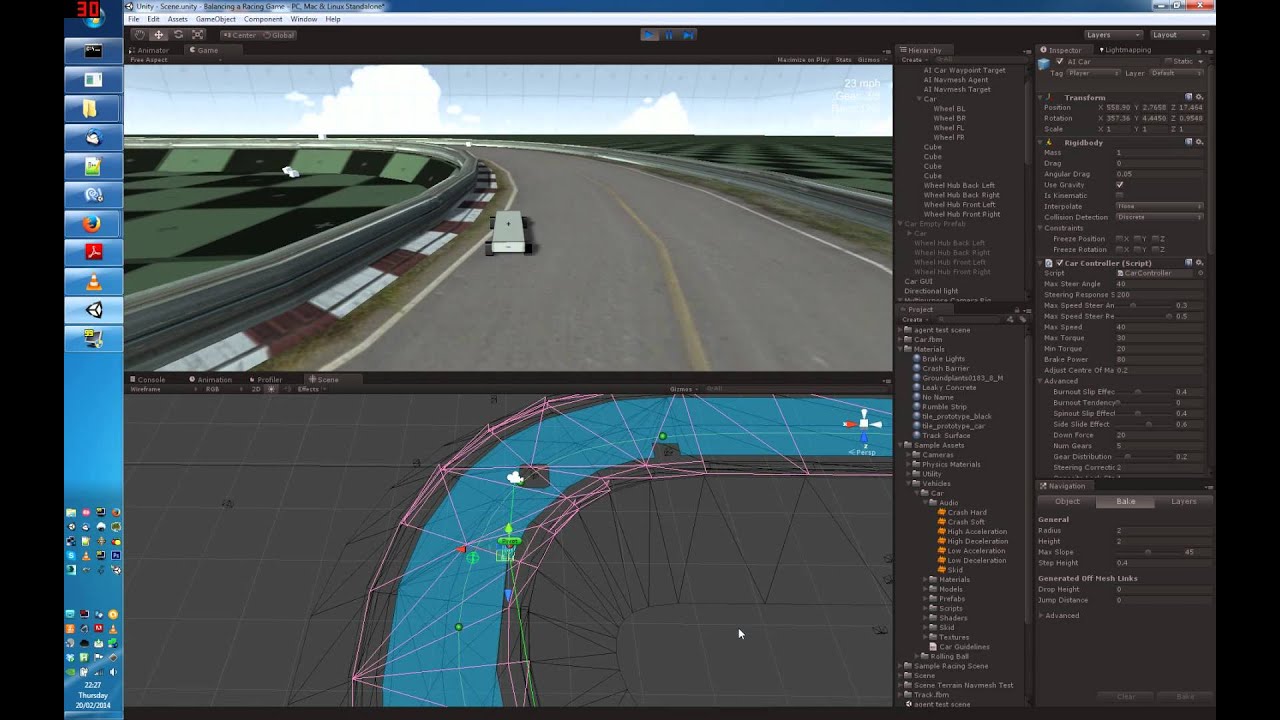This screenshot has height=720, width=1280.
Task: Click the Bake button in Navigation panel
Action: tap(1183, 696)
